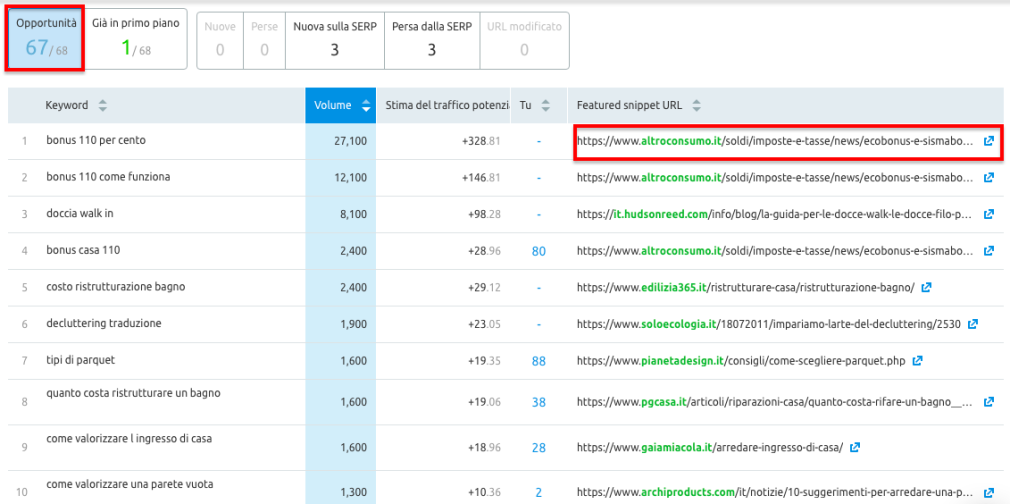The image size is (1010, 504).
Task: Click position 80 for bonus casa 110
Action: click(x=539, y=251)
